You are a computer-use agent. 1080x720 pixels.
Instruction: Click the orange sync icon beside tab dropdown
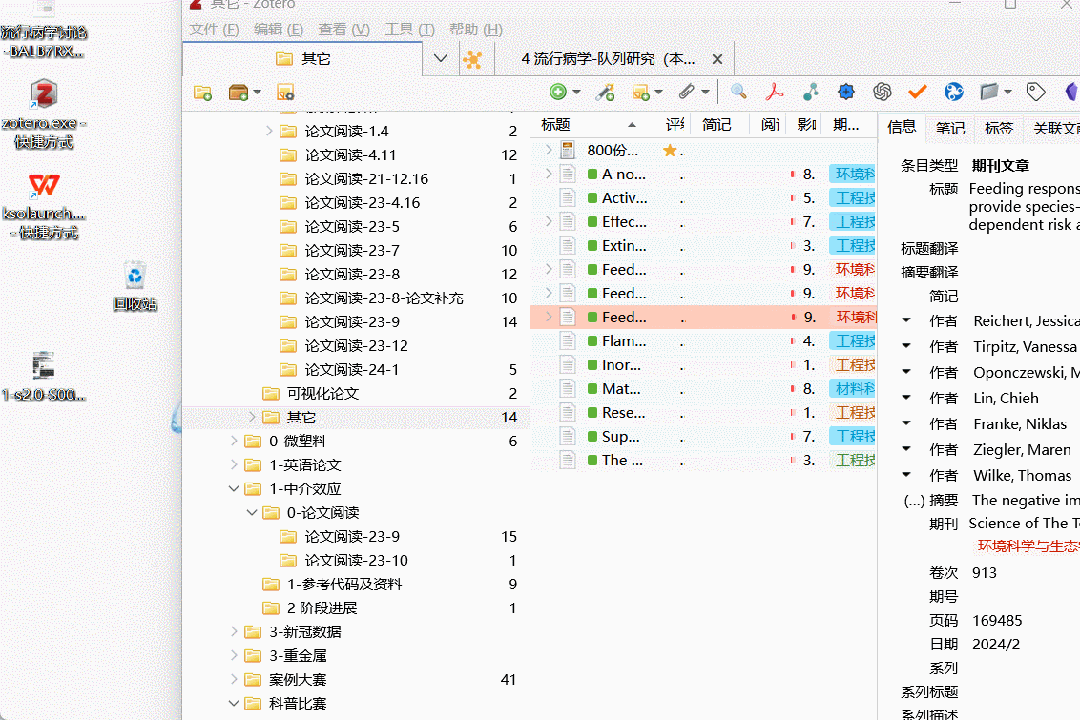[472, 59]
